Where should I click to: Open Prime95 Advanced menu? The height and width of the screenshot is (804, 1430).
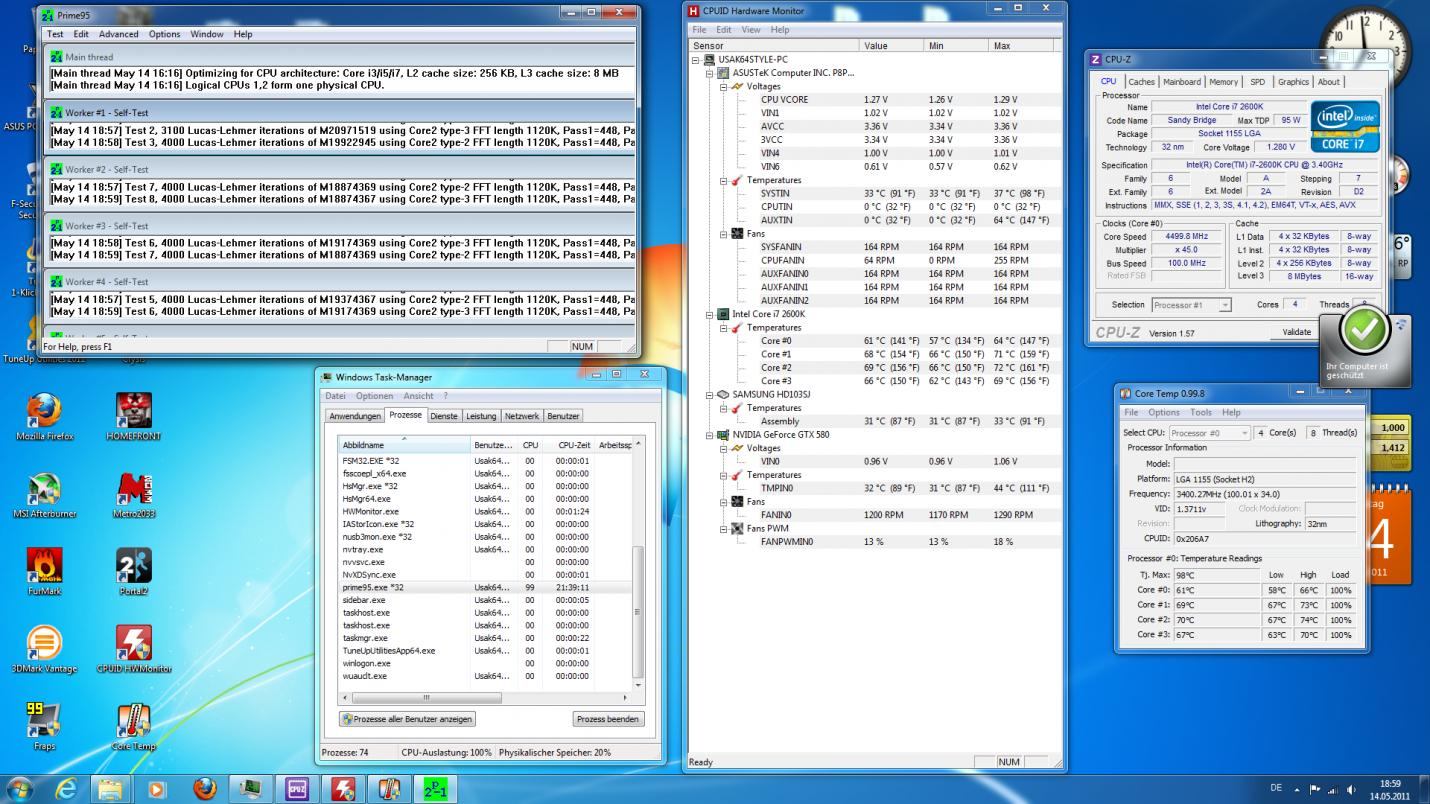pyautogui.click(x=119, y=34)
